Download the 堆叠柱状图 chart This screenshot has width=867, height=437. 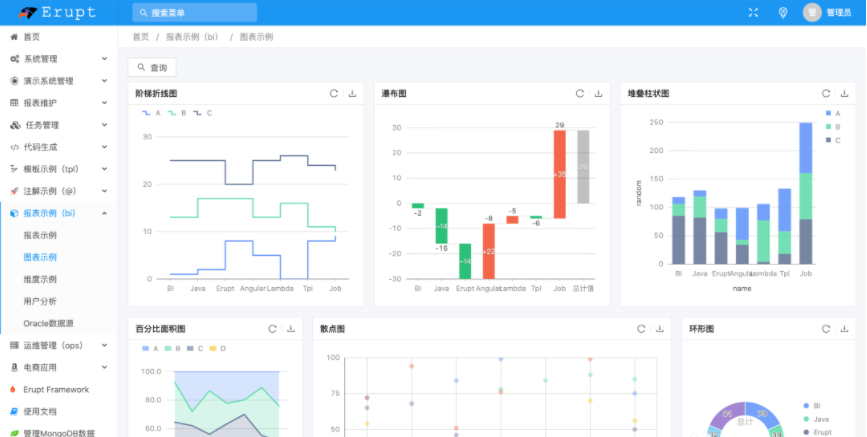[844, 93]
